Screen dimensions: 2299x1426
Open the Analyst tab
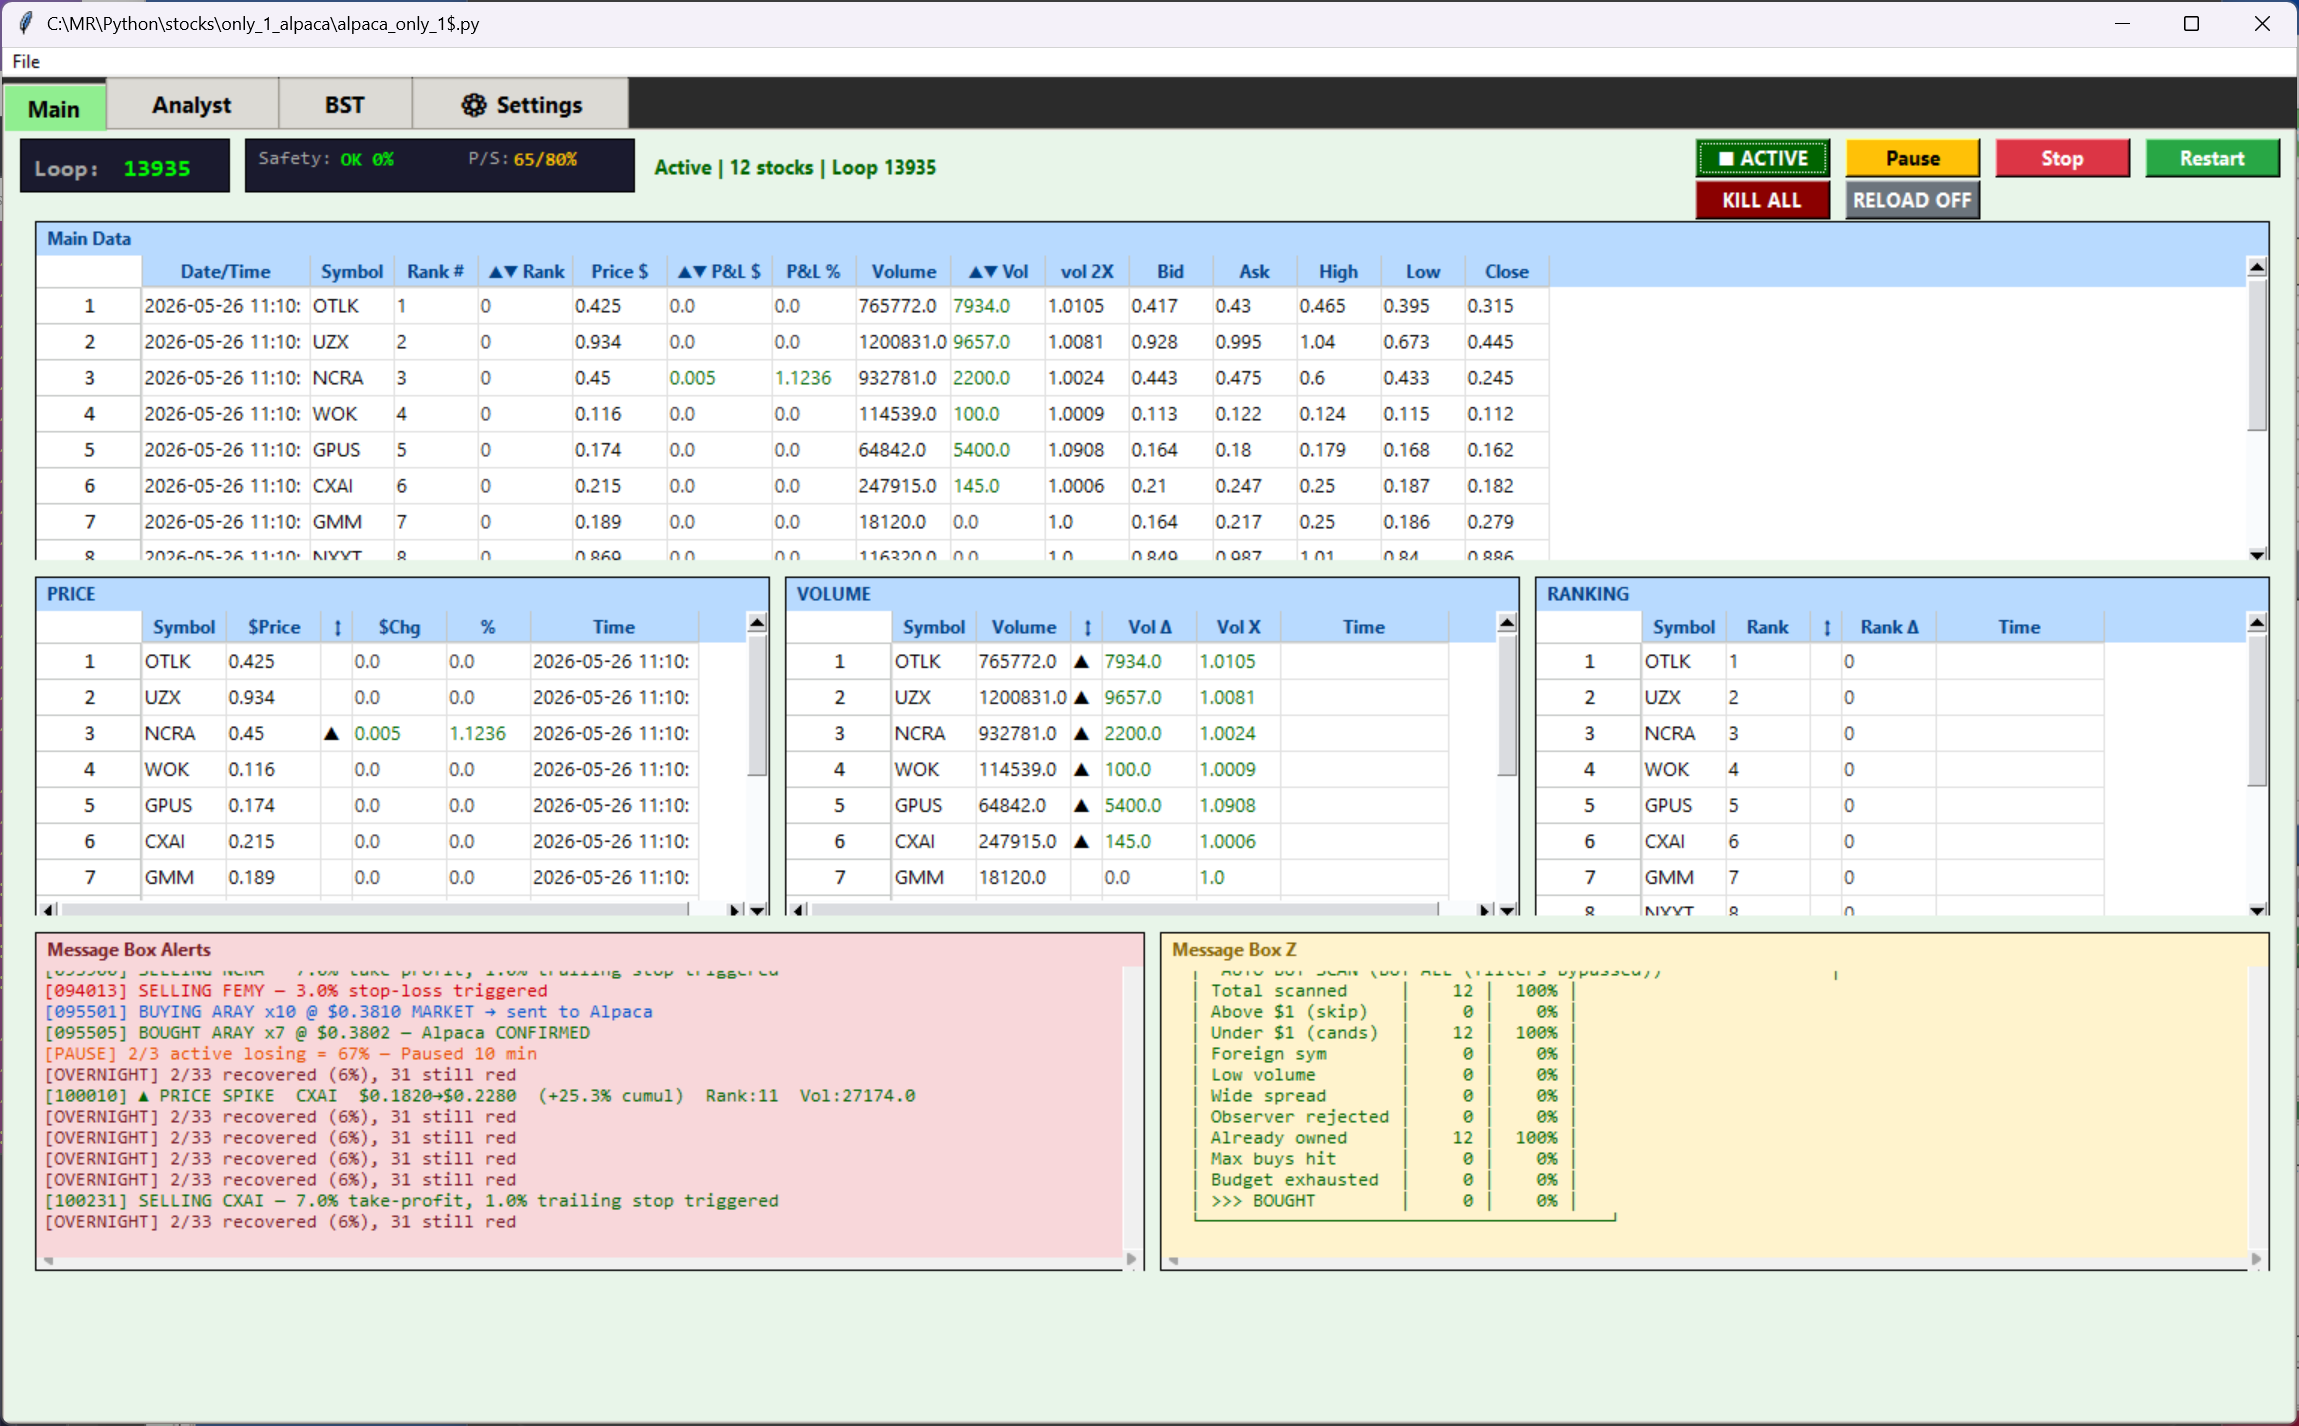191,105
